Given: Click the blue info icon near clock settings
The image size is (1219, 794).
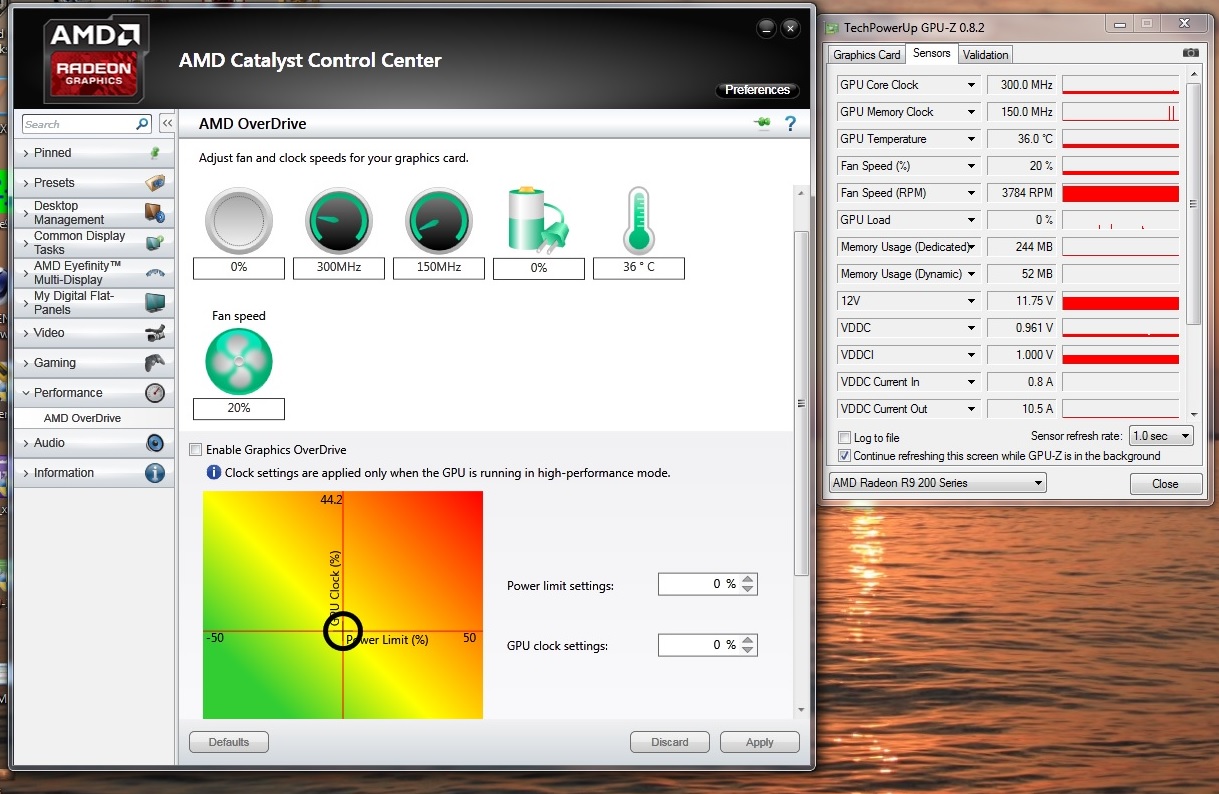Looking at the screenshot, I should [x=213, y=472].
